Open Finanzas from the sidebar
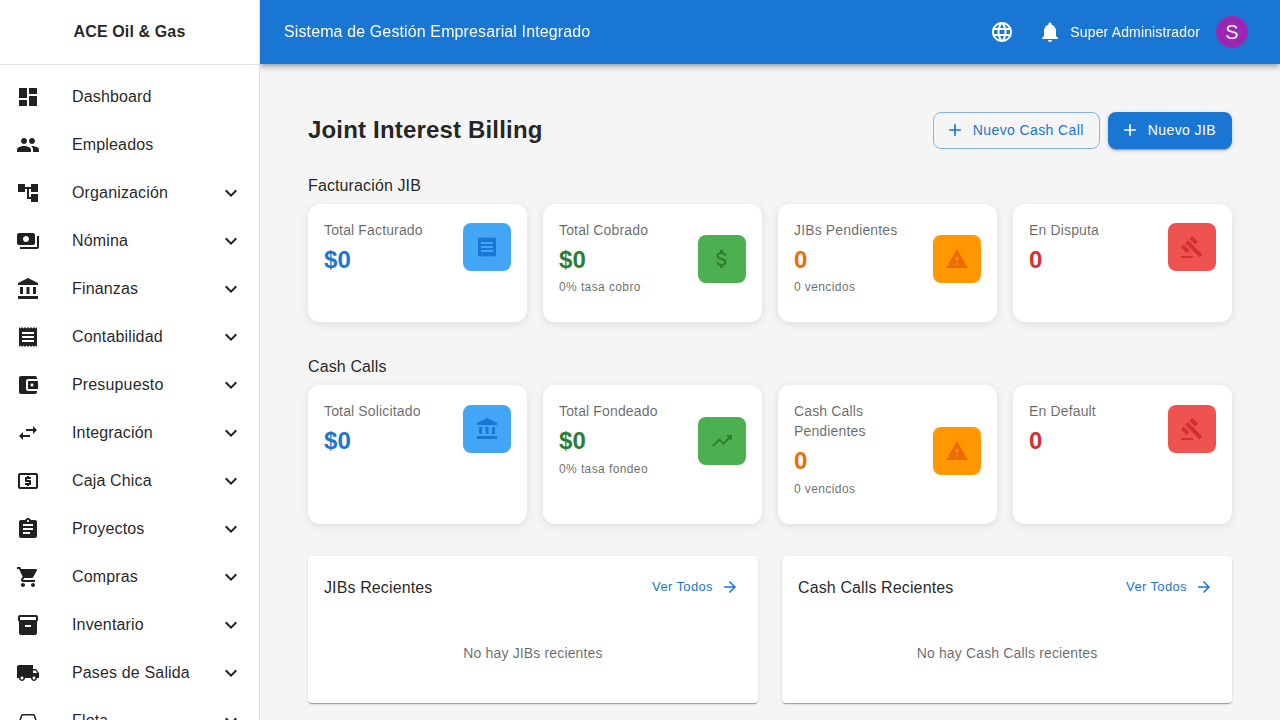This screenshot has width=1280, height=720. (104, 288)
